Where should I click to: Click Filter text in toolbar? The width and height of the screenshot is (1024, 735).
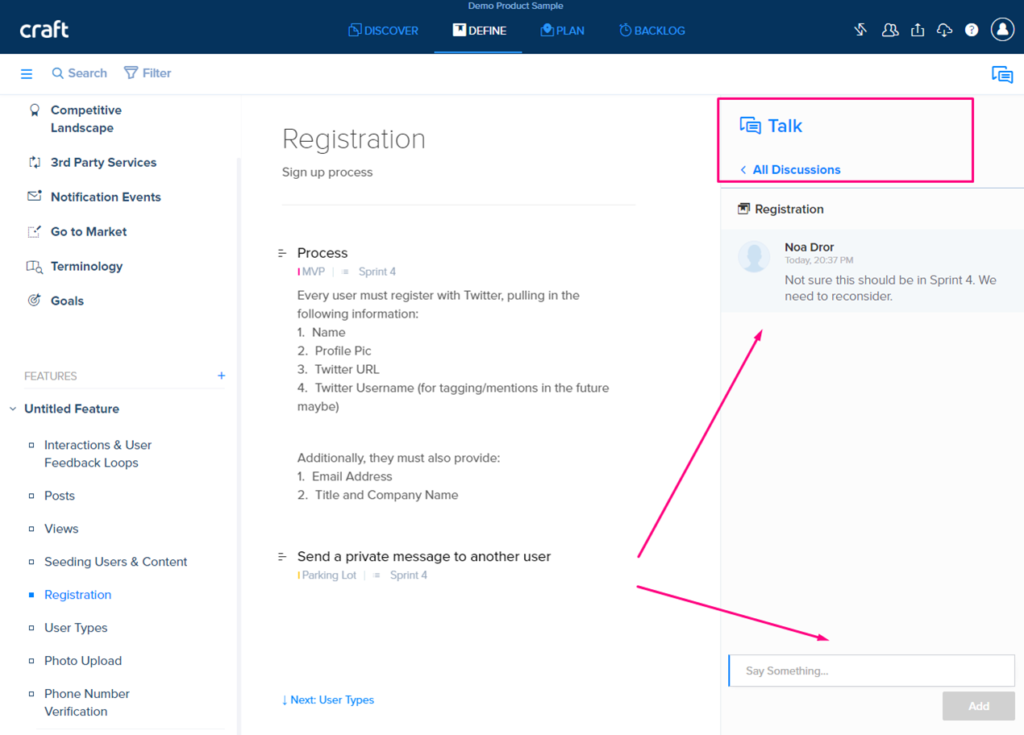tap(157, 73)
